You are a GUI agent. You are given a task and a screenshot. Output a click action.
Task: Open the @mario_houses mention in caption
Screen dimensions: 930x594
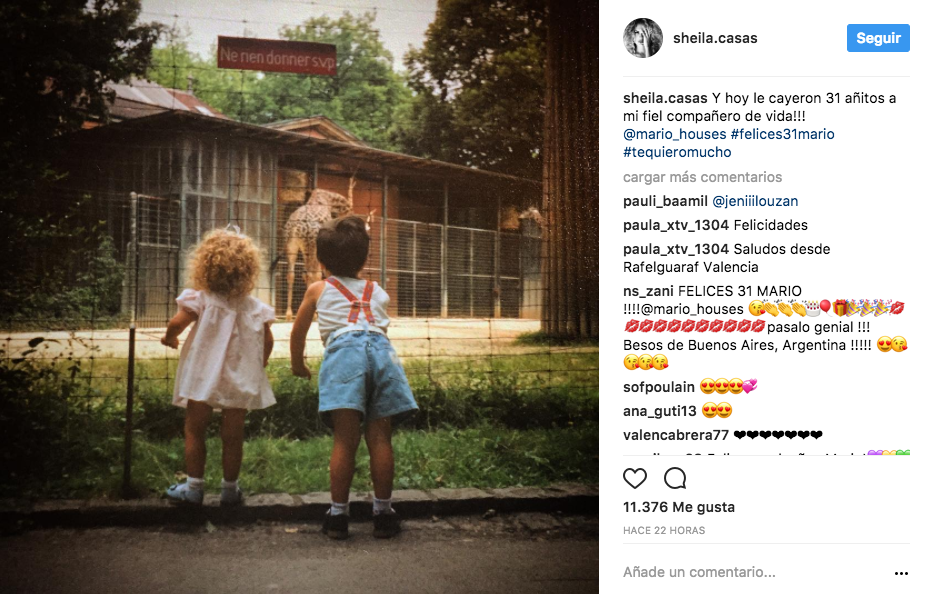tap(674, 134)
